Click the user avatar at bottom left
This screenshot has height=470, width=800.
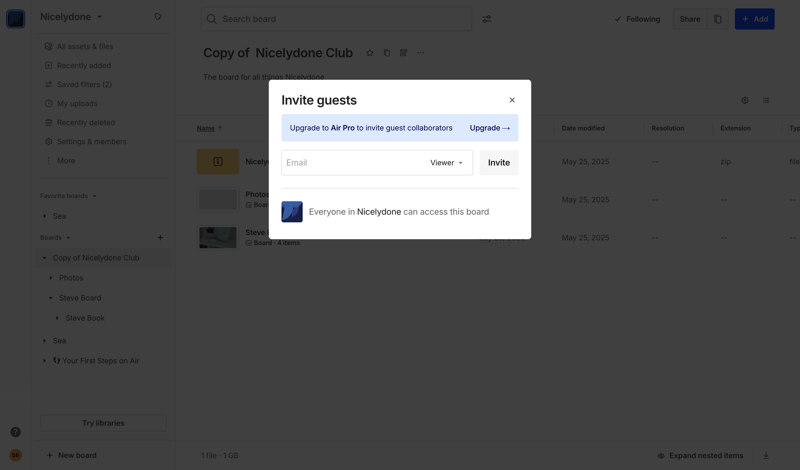tap(15, 455)
